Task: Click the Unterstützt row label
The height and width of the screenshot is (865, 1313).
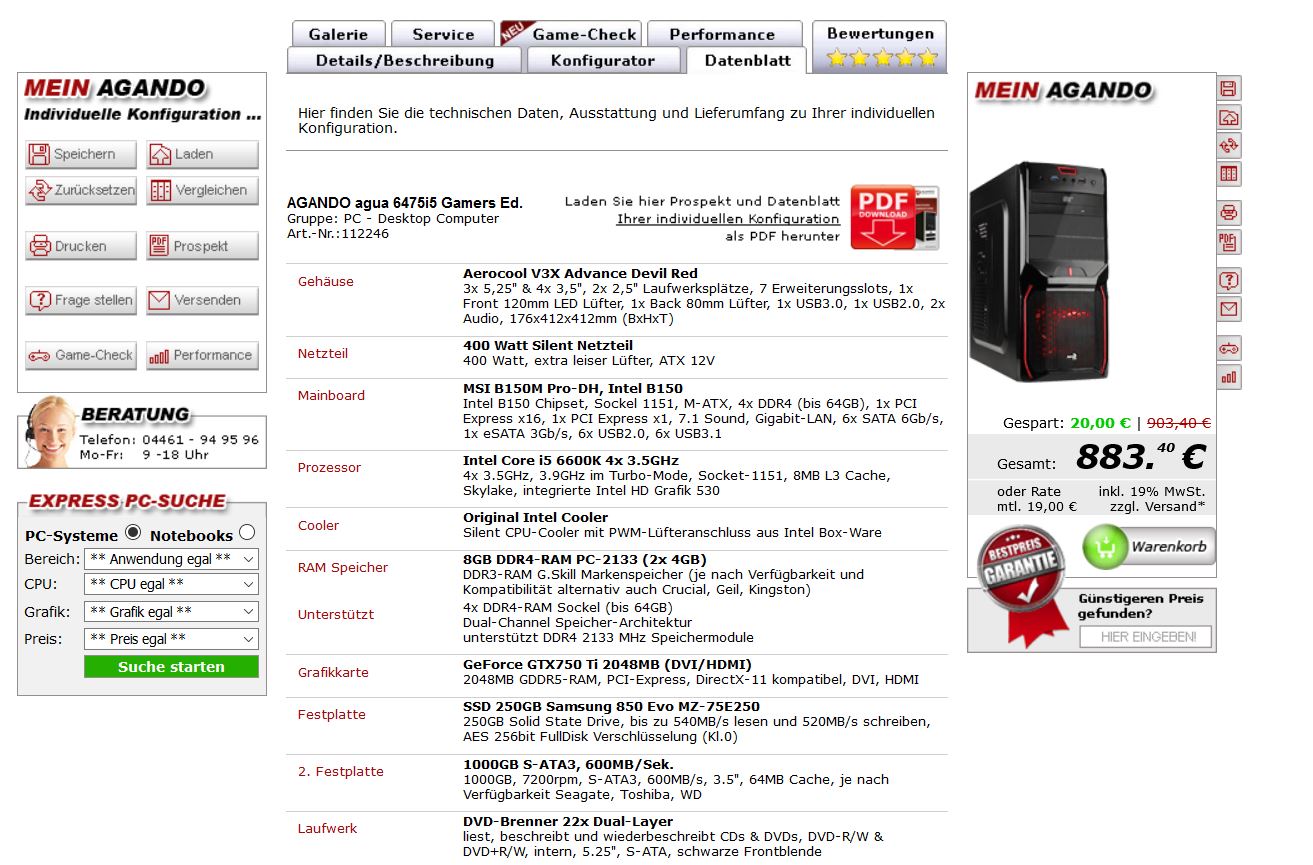Action: click(336, 615)
